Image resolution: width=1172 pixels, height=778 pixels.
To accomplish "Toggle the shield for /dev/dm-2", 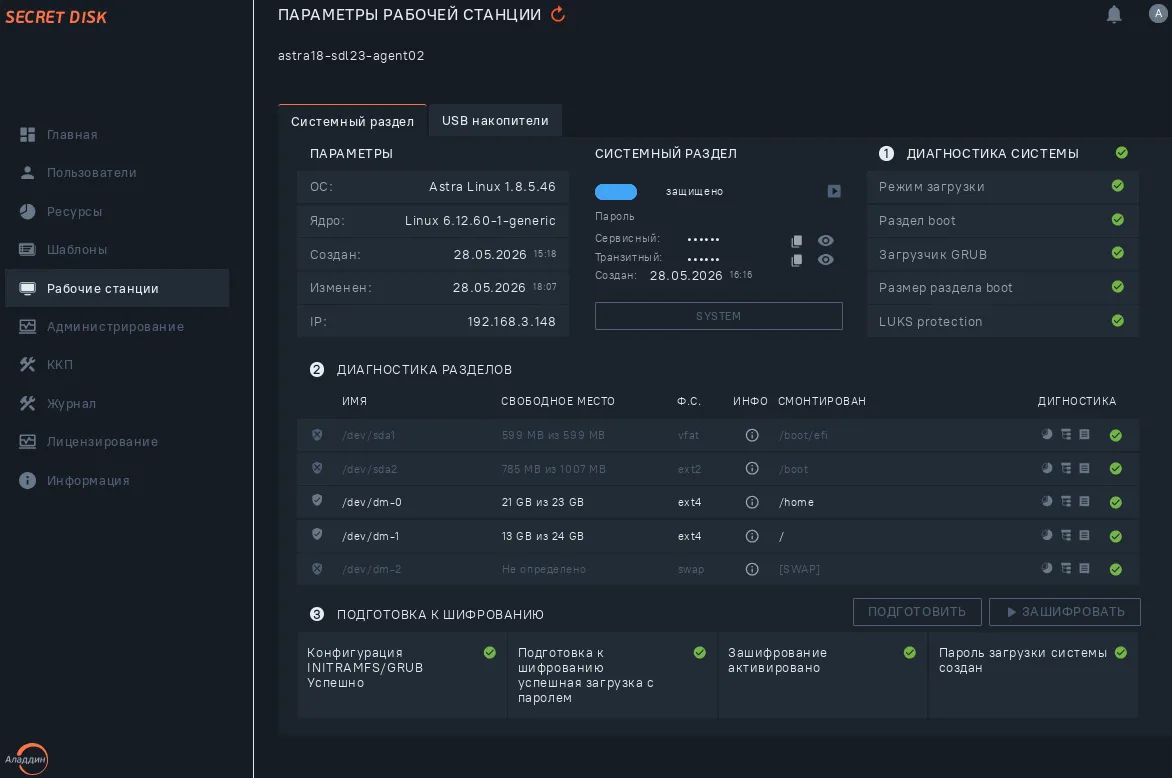I will coord(317,569).
